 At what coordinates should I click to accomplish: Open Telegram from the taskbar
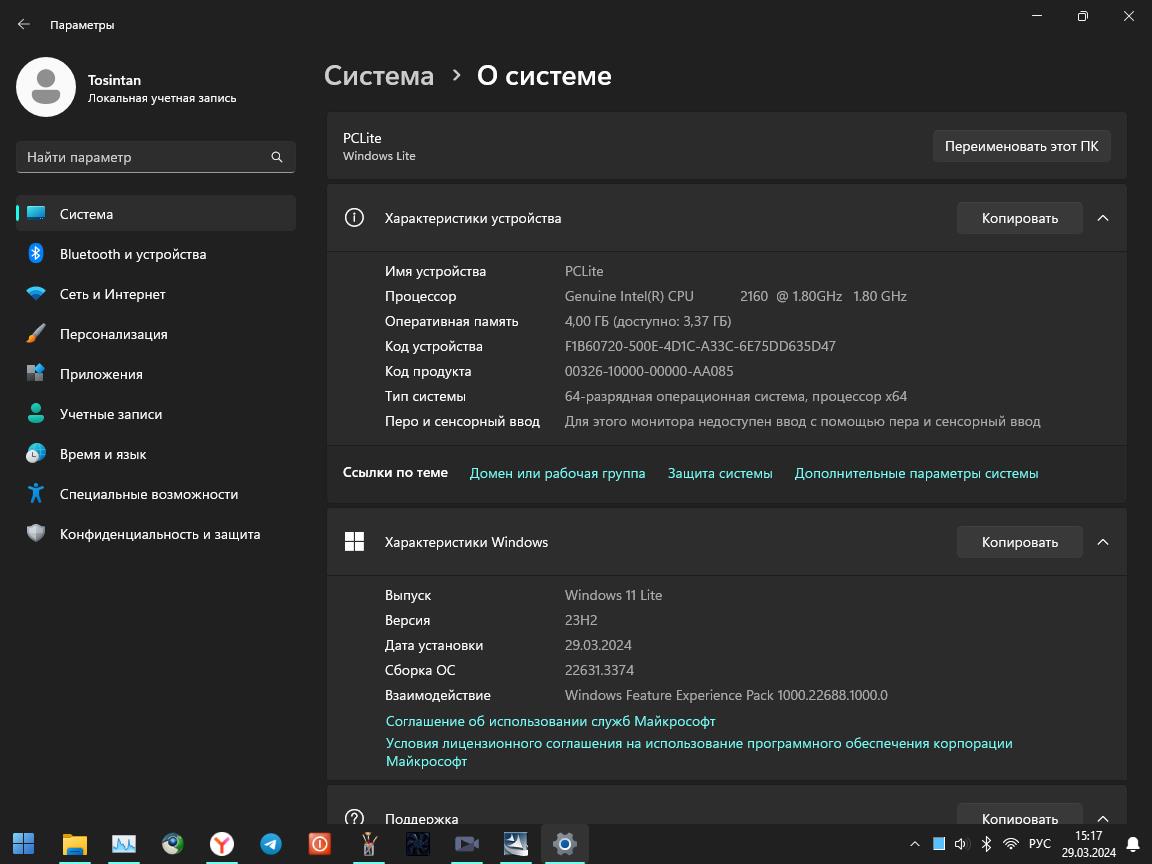coord(270,843)
